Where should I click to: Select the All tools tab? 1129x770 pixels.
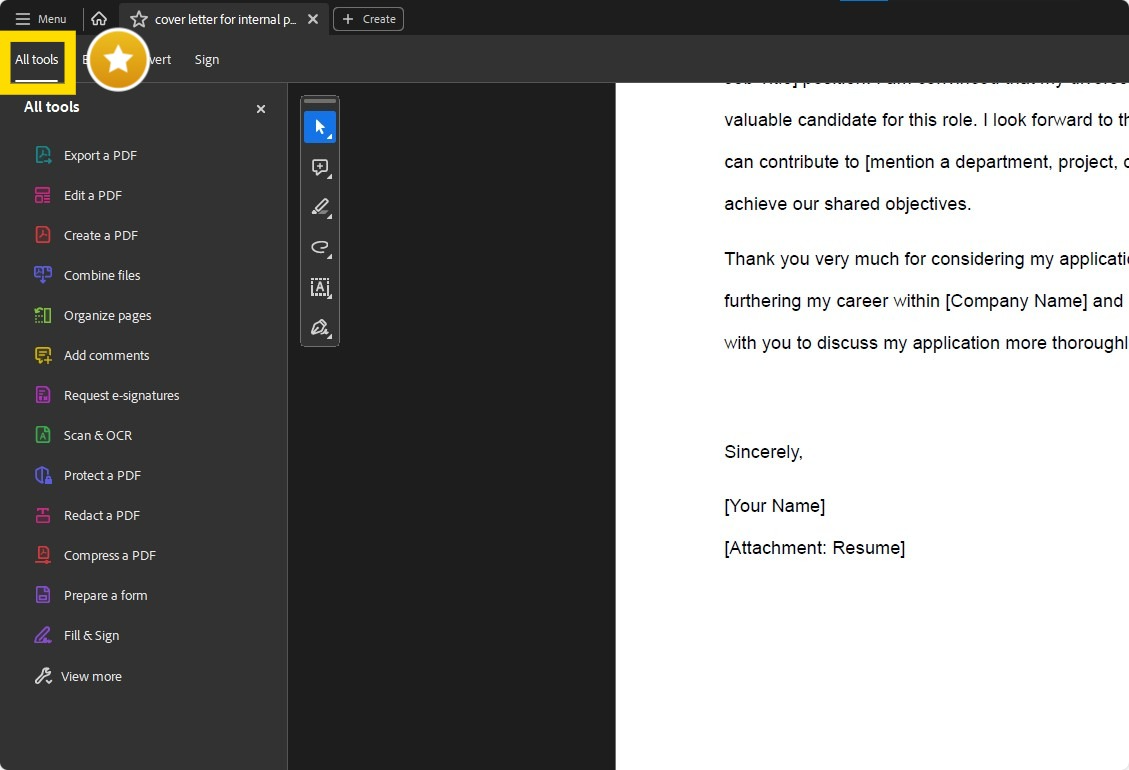pos(37,60)
